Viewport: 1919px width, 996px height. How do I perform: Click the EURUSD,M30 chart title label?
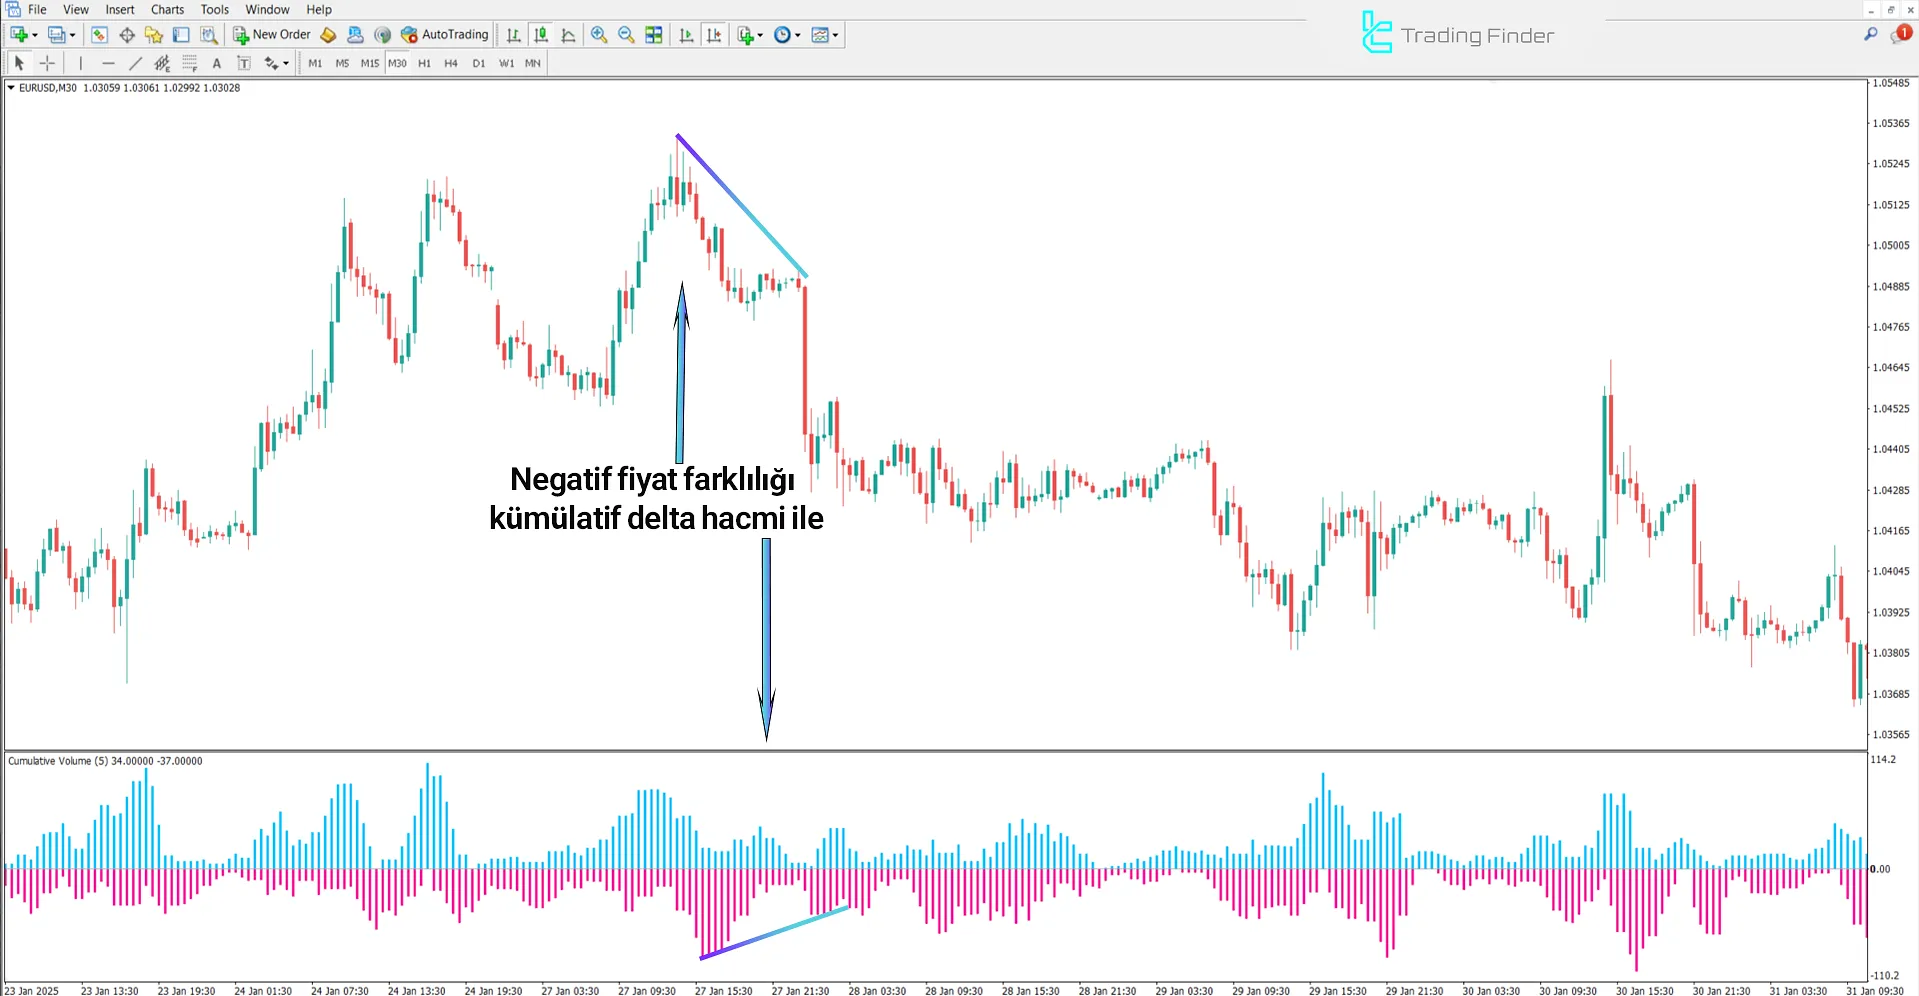point(47,88)
